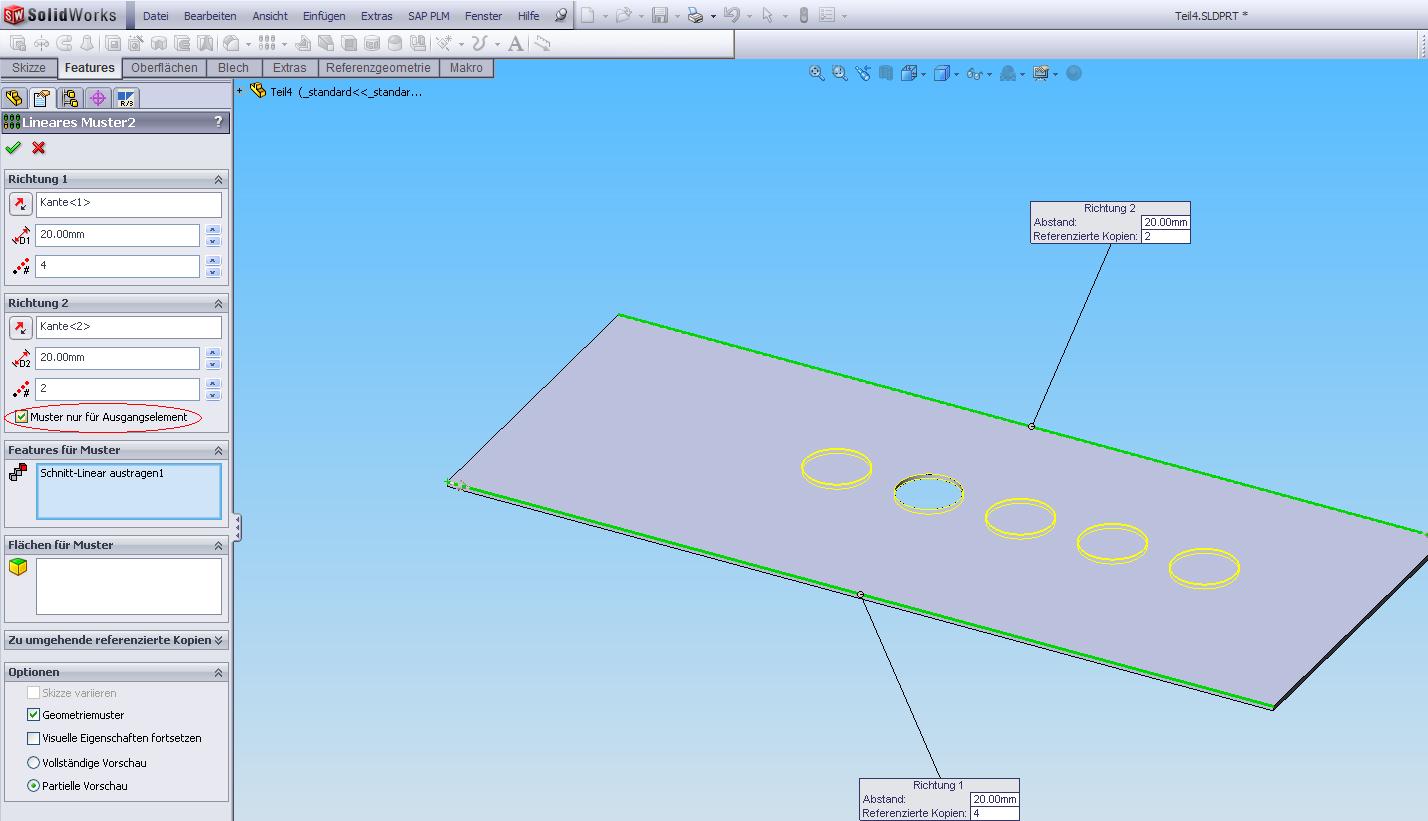Click the Save icon
This screenshot has height=821, width=1428.
(660, 15)
